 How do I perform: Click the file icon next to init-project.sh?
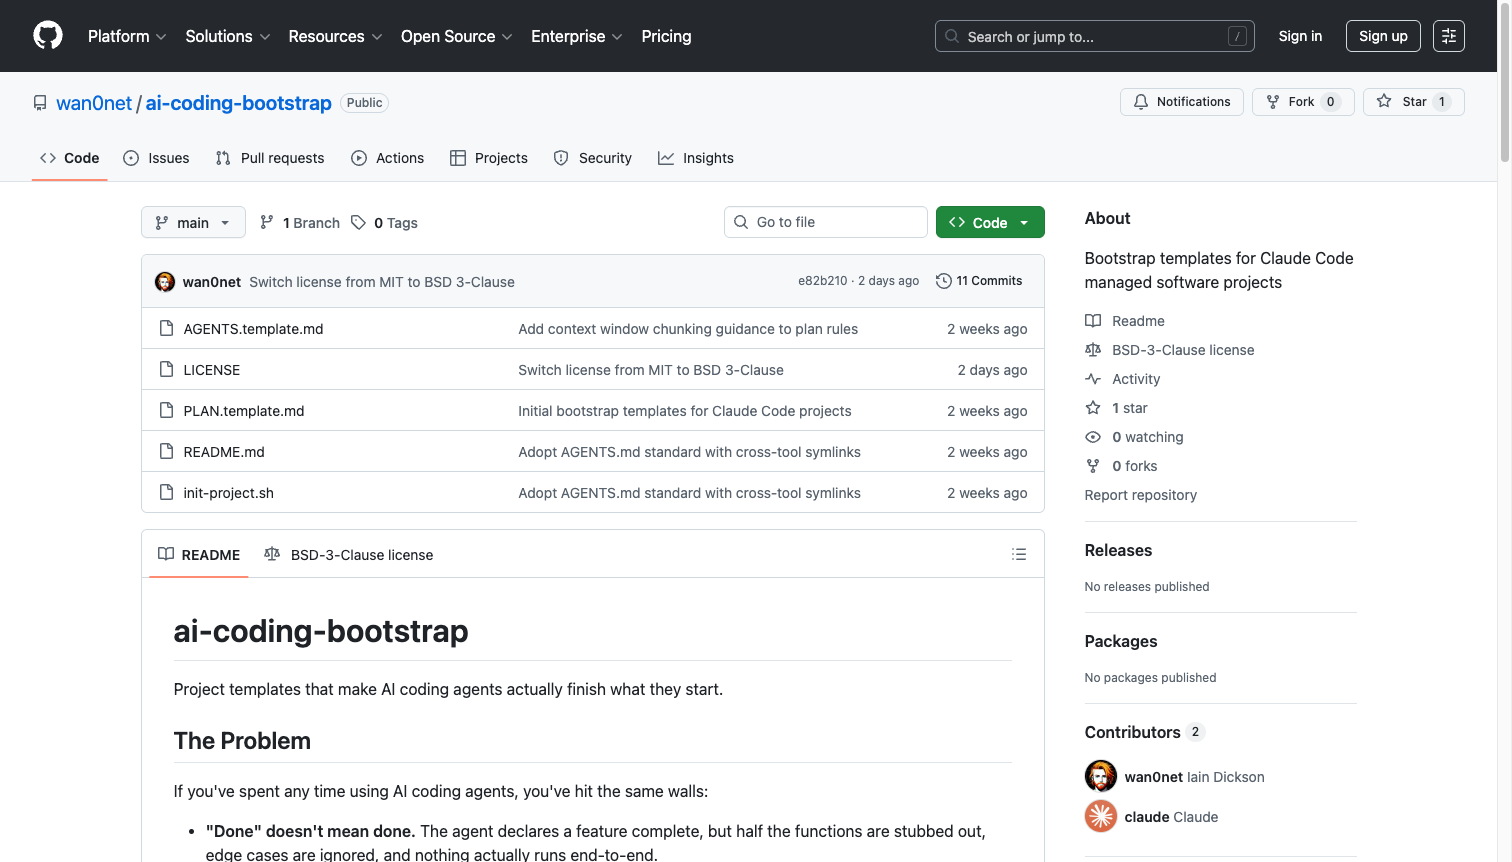point(166,492)
